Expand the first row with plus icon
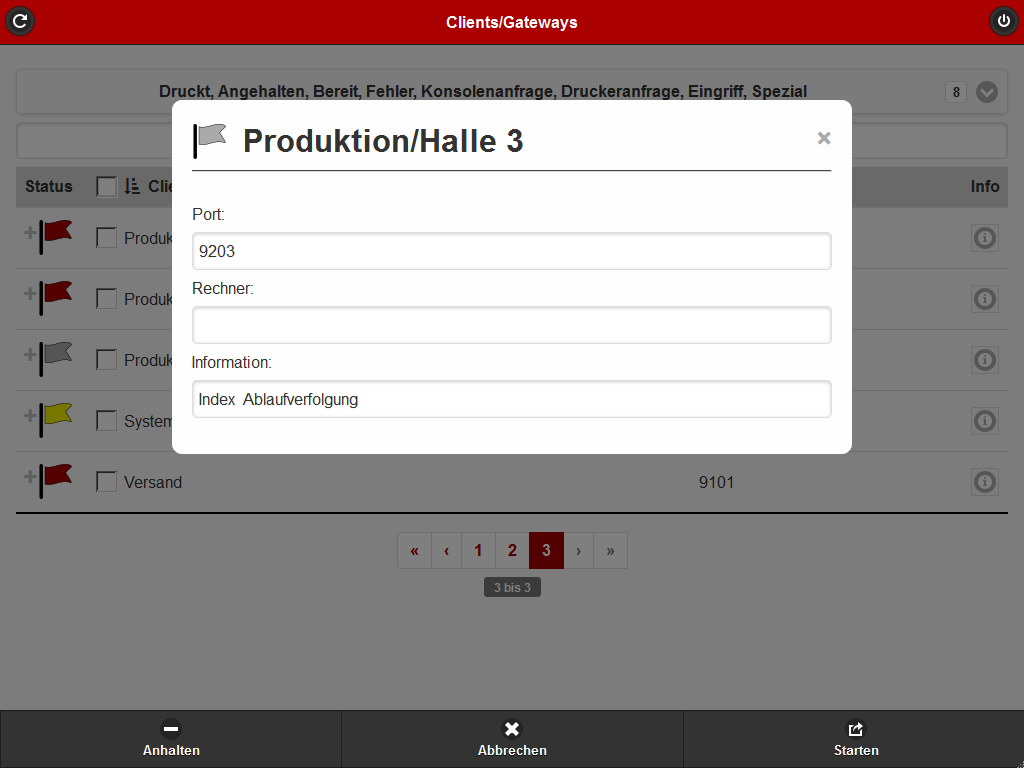The width and height of the screenshot is (1024, 768). pos(30,232)
